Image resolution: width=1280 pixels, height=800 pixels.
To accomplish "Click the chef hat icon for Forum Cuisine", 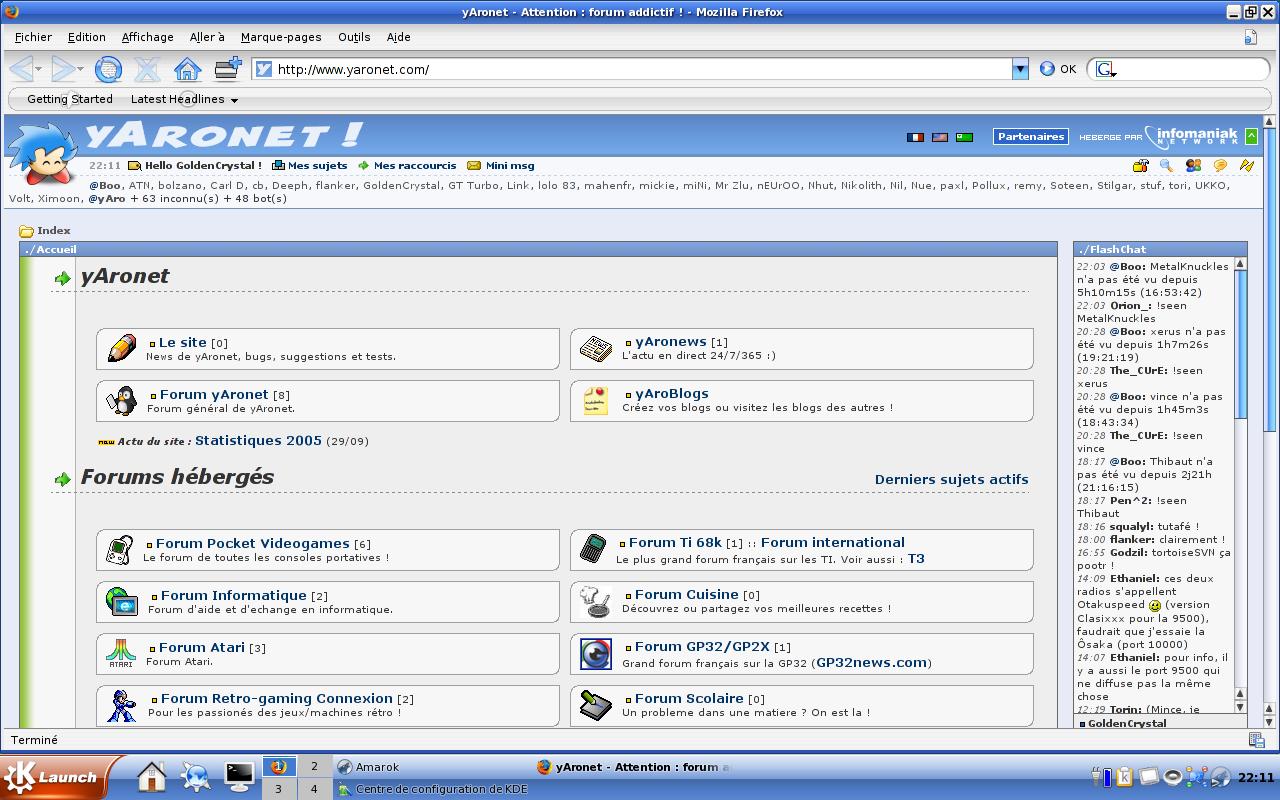I will pyautogui.click(x=596, y=601).
